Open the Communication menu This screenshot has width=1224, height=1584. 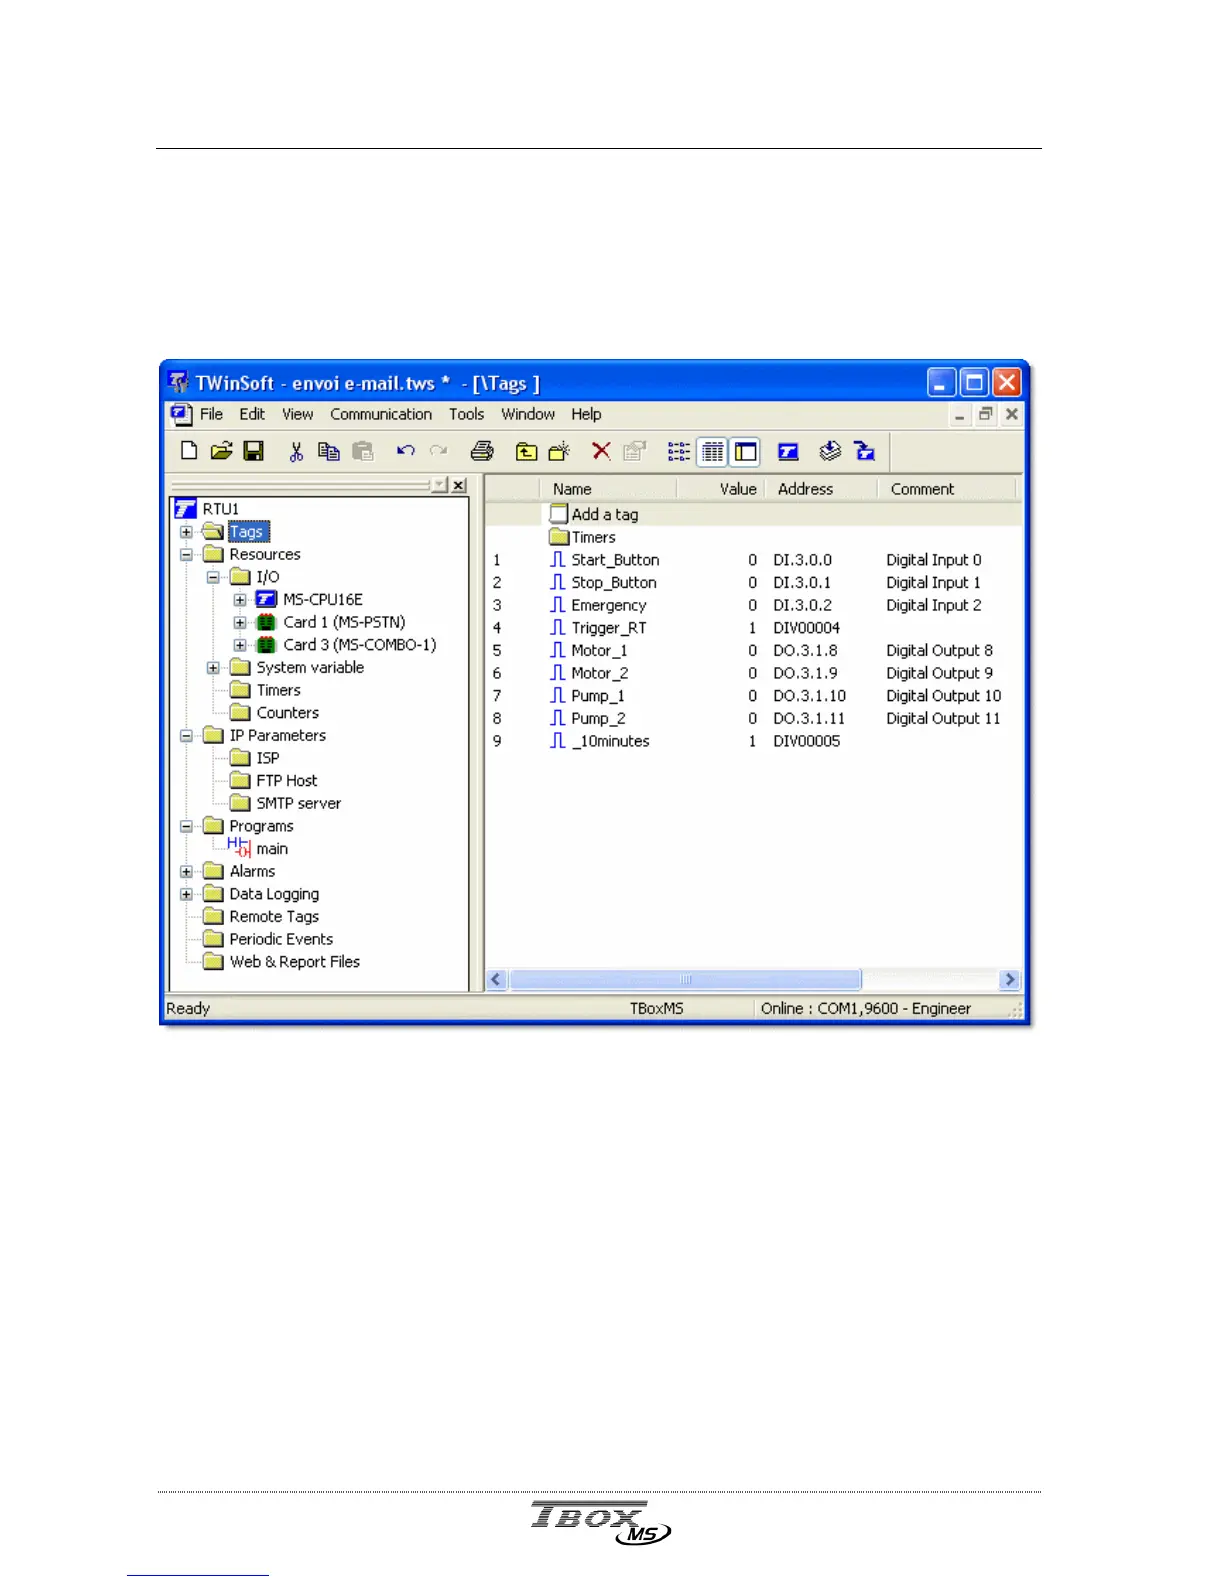(x=381, y=414)
